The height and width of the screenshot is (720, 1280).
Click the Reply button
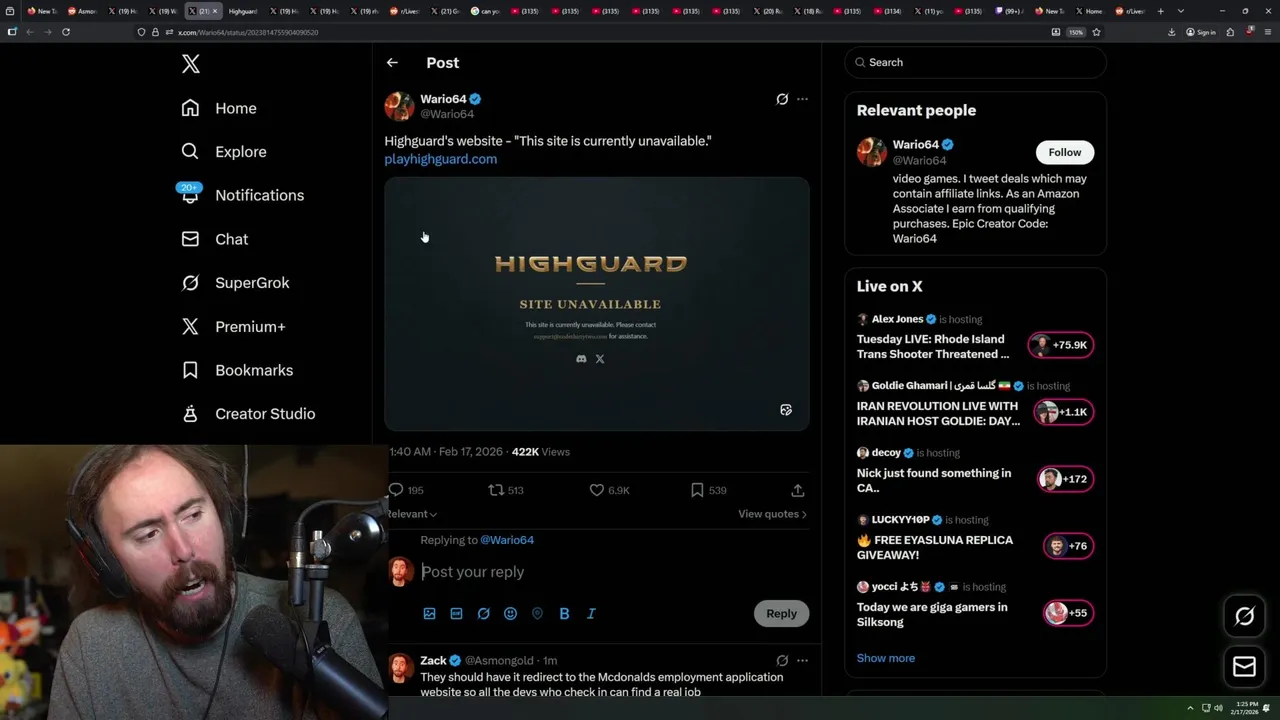[x=781, y=613]
